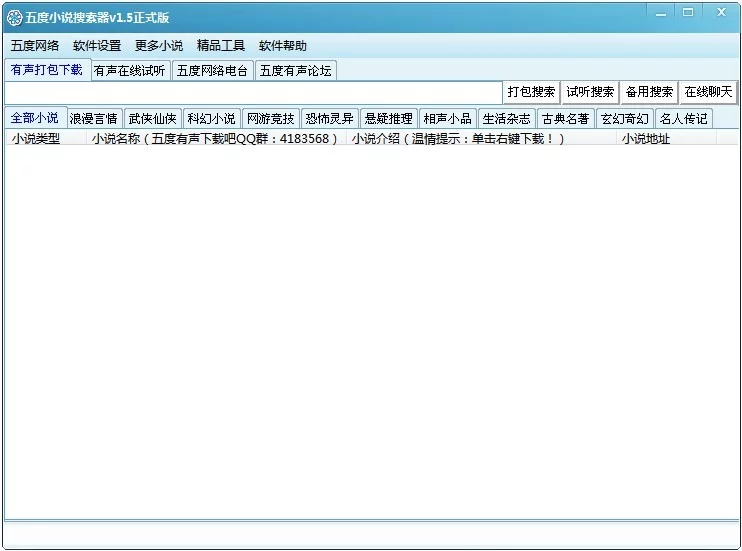The width and height of the screenshot is (742, 551).
Task: Open the 精品工具 menu
Action: pos(221,45)
